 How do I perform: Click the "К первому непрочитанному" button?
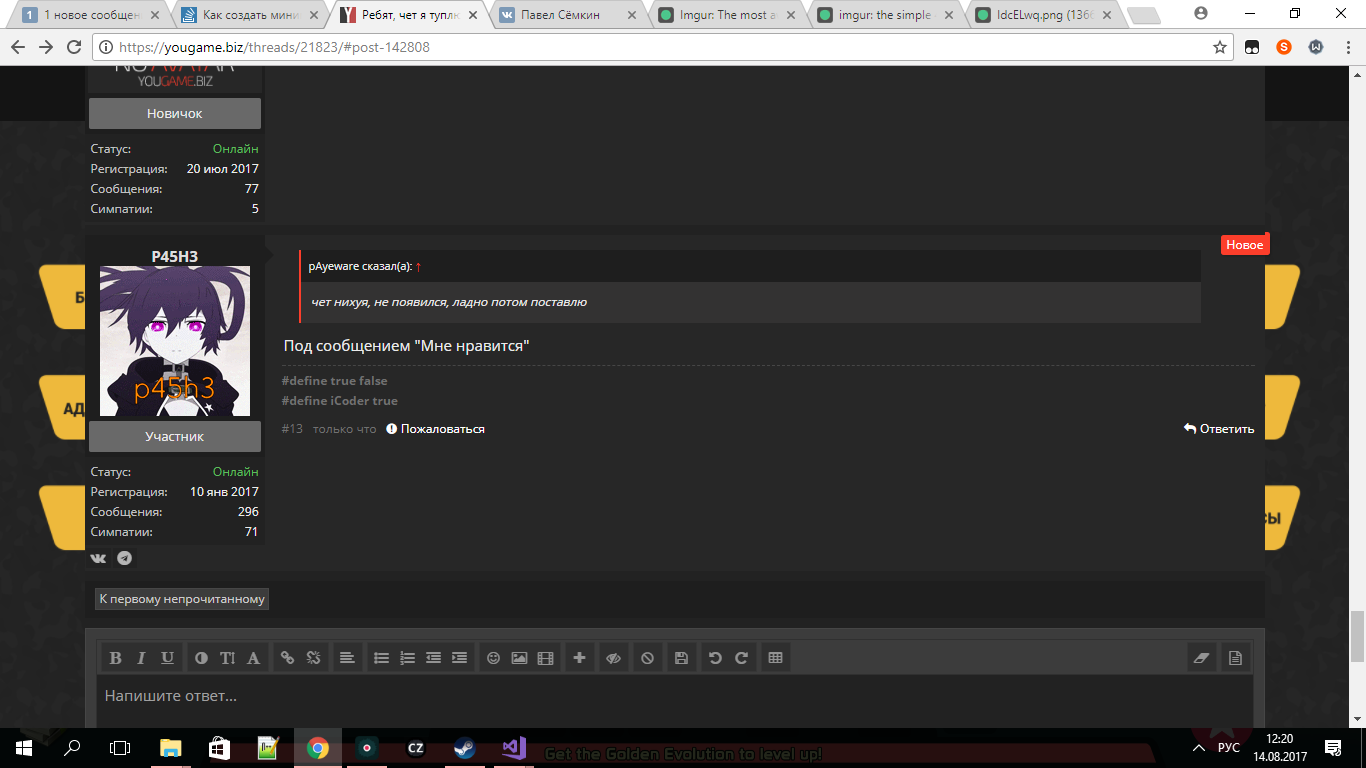point(182,599)
